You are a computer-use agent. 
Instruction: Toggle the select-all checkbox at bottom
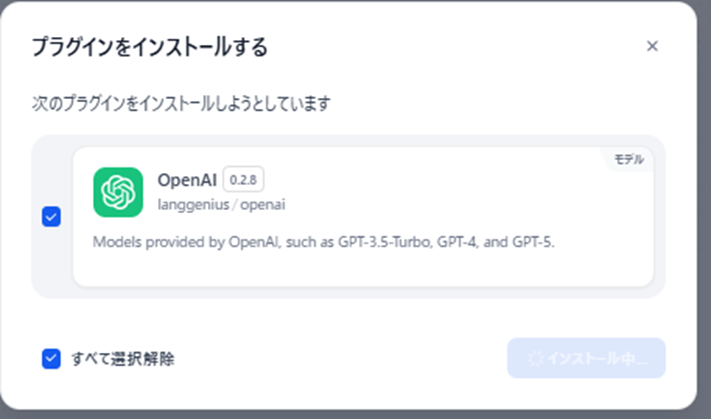point(51,358)
